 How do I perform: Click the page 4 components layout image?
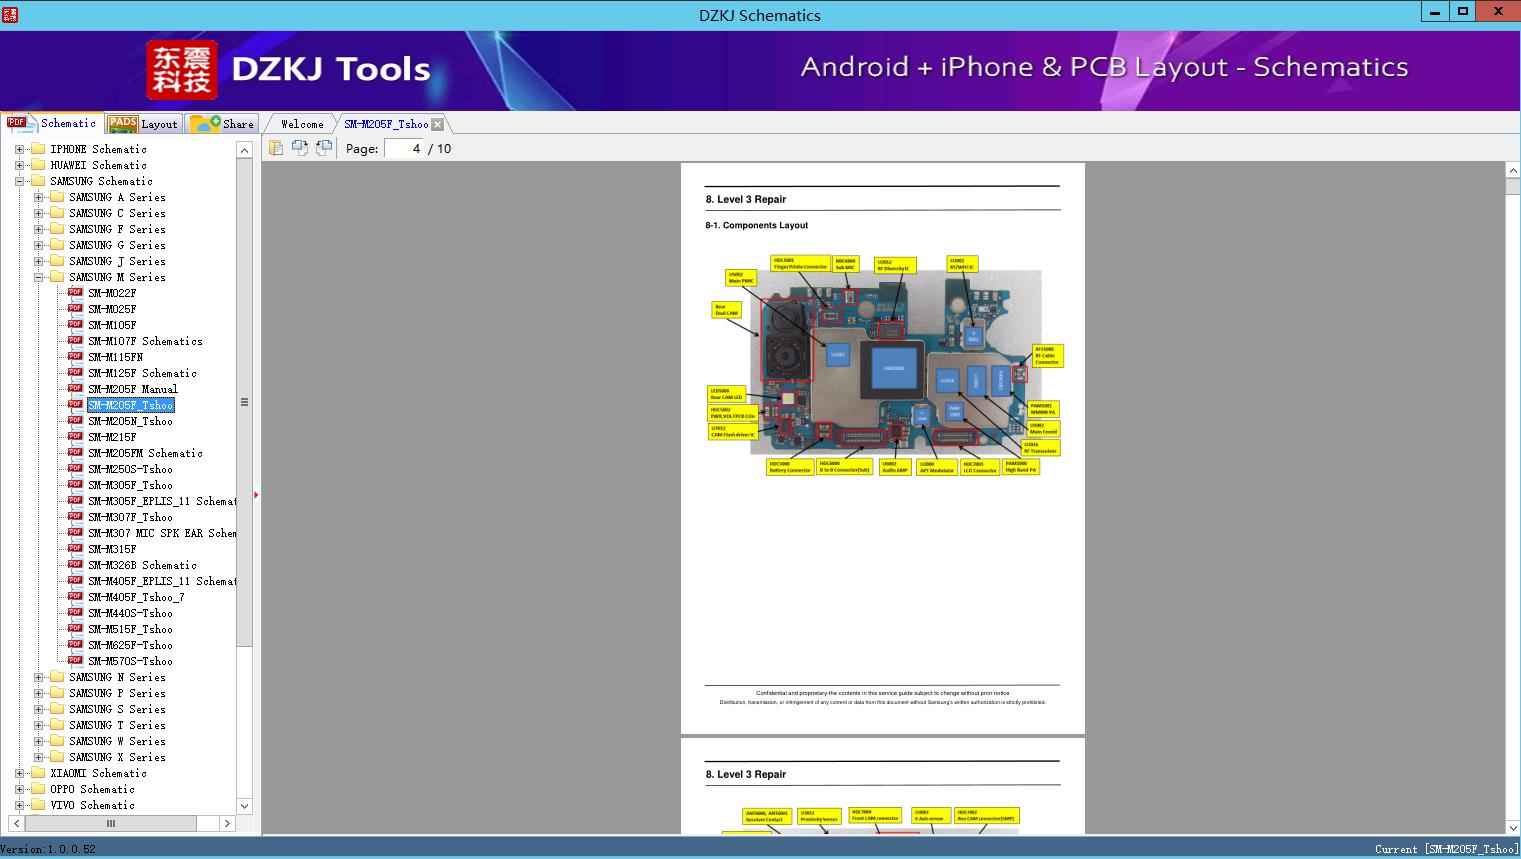(x=885, y=365)
